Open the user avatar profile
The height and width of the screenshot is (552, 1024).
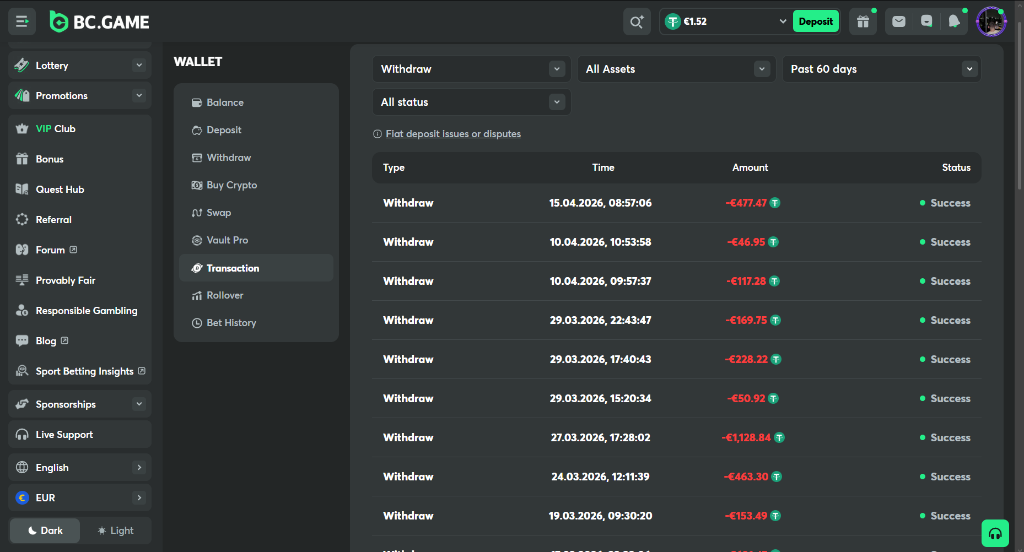[x=991, y=22]
